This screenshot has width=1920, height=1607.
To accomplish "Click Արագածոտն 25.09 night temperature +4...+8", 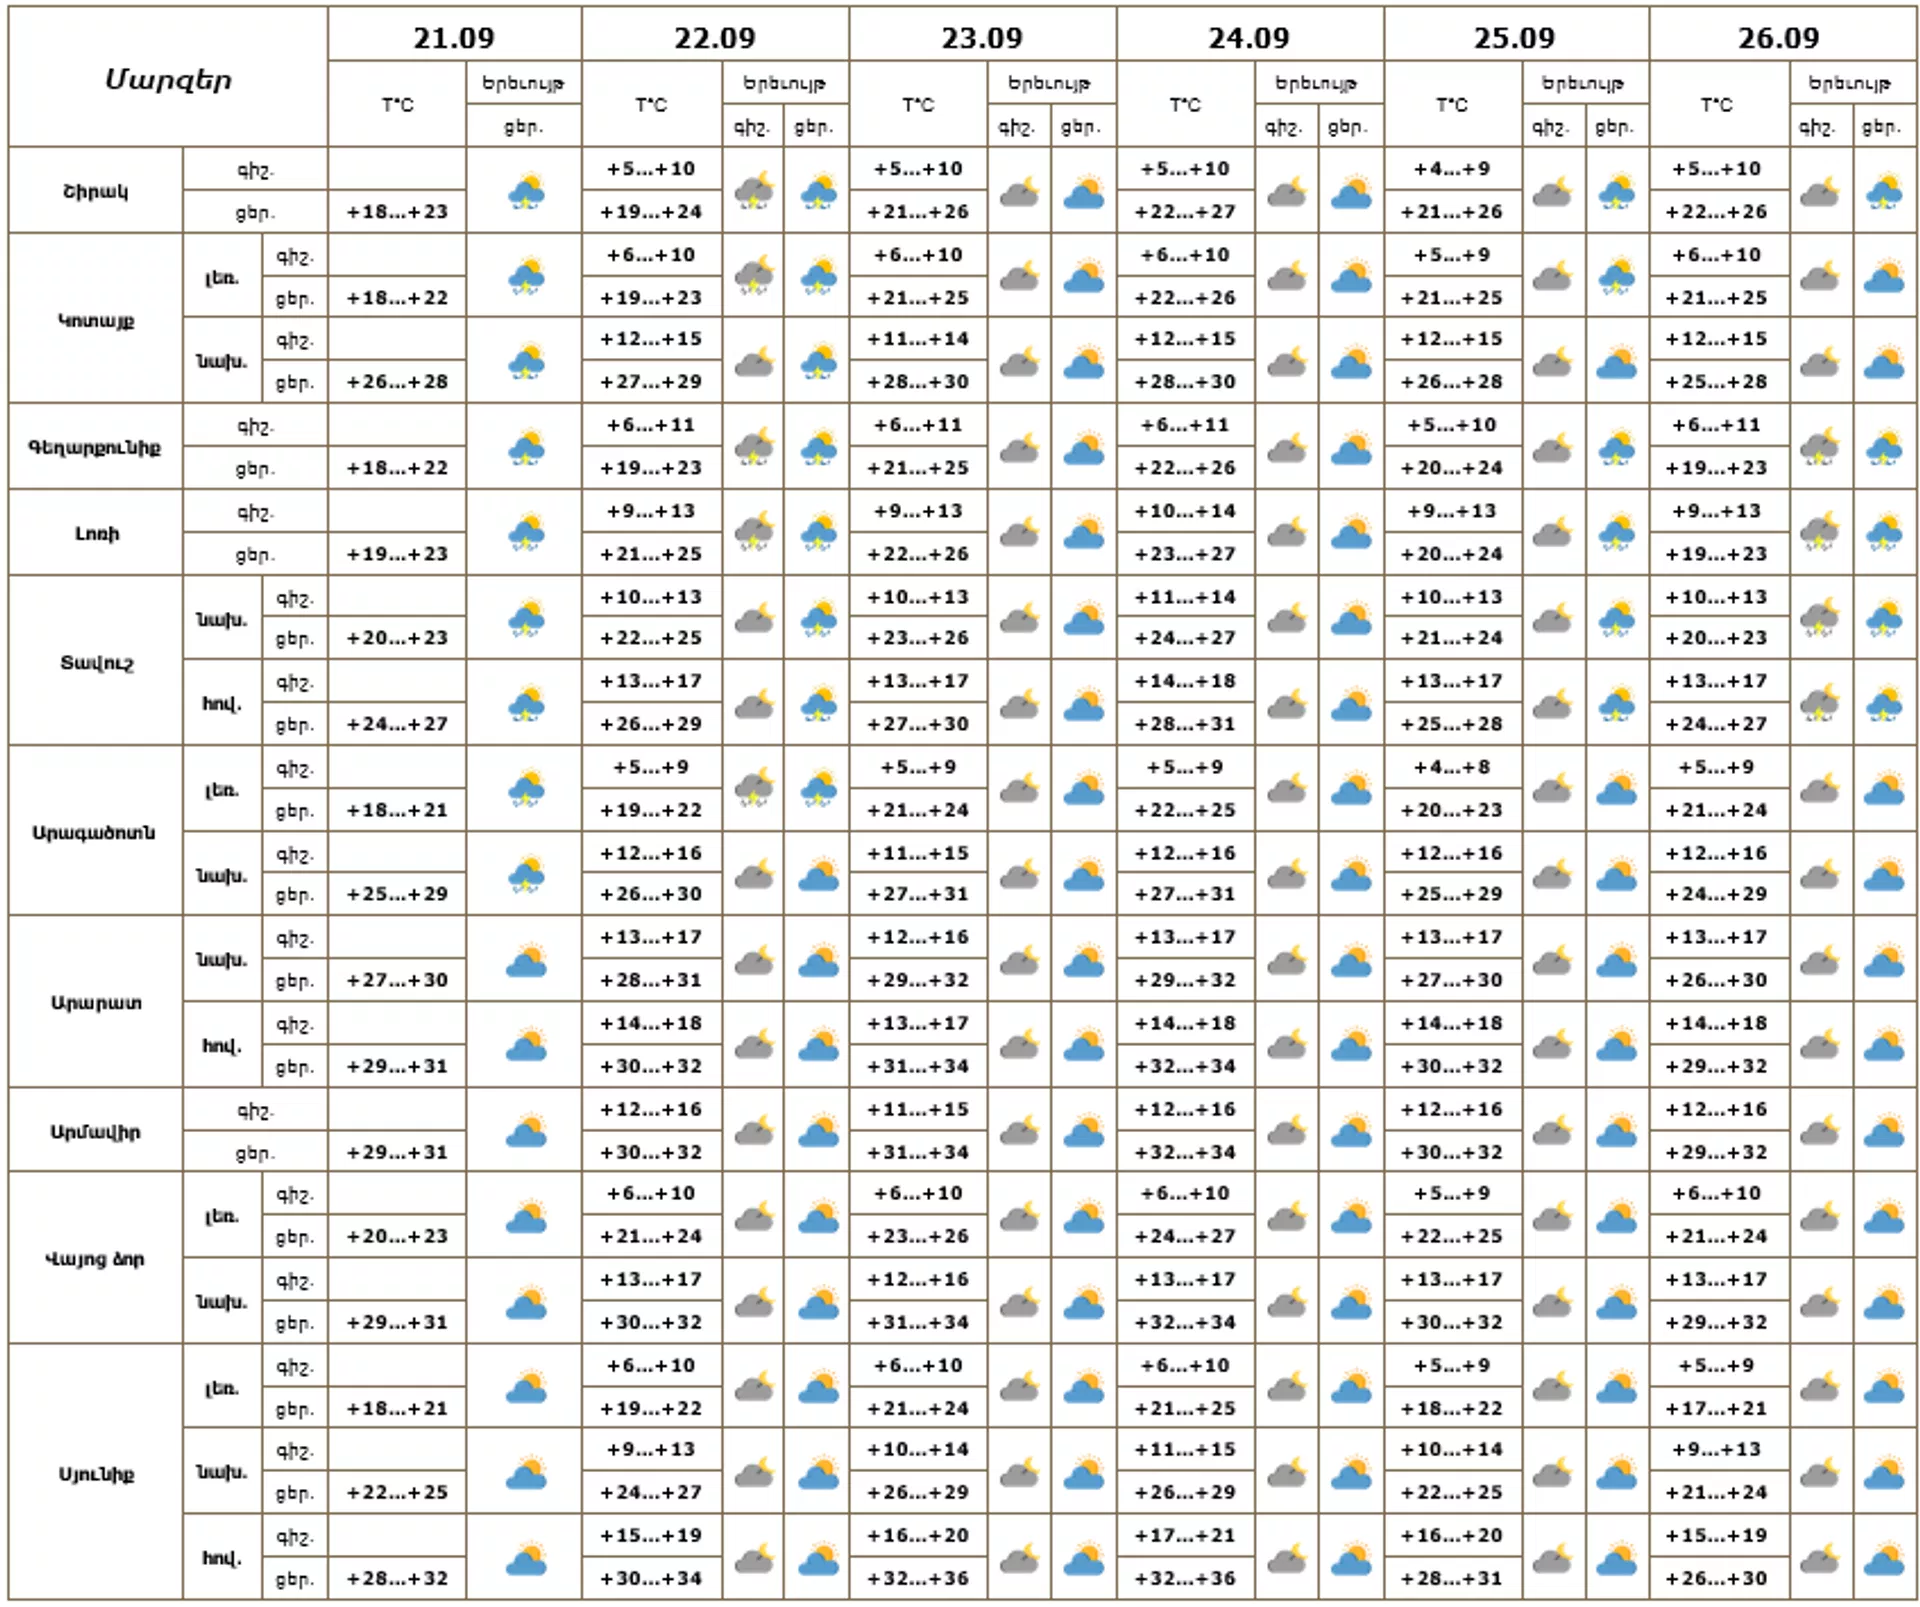I will [x=1452, y=768].
